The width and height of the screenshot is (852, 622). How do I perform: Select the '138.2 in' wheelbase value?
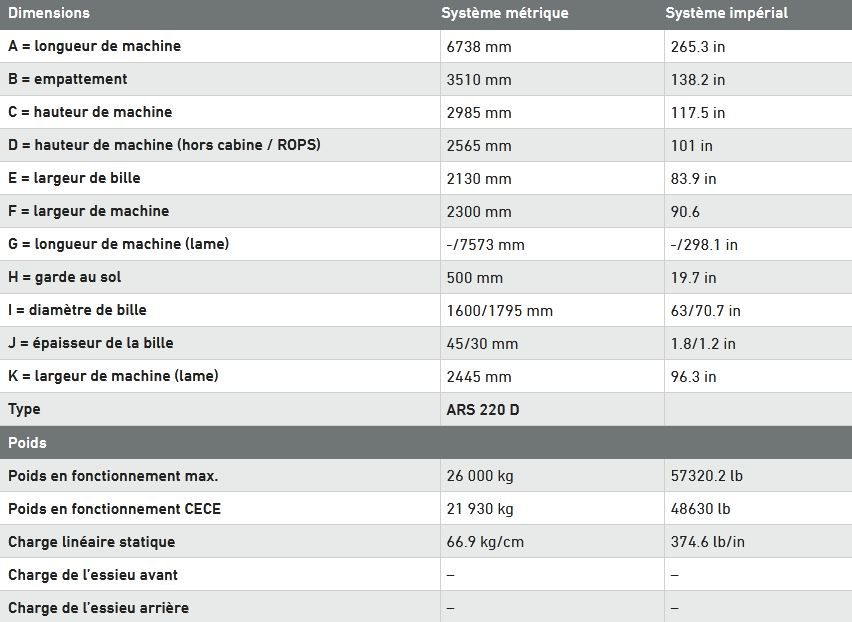coord(698,79)
